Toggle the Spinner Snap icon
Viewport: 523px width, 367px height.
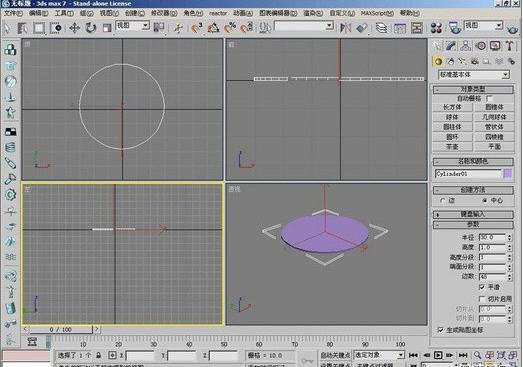click(x=246, y=28)
